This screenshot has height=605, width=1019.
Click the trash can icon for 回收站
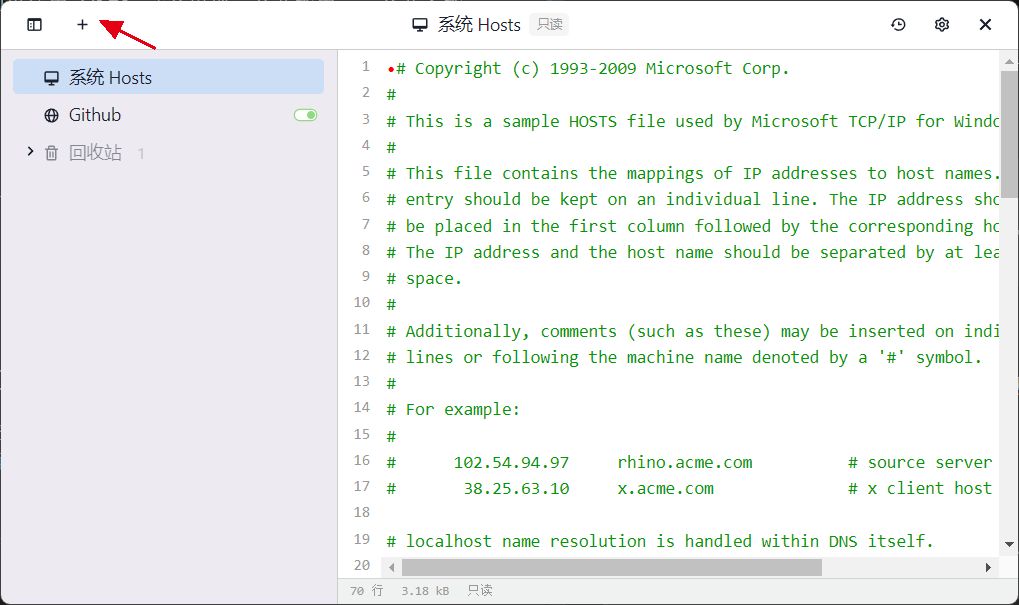pyautogui.click(x=51, y=153)
